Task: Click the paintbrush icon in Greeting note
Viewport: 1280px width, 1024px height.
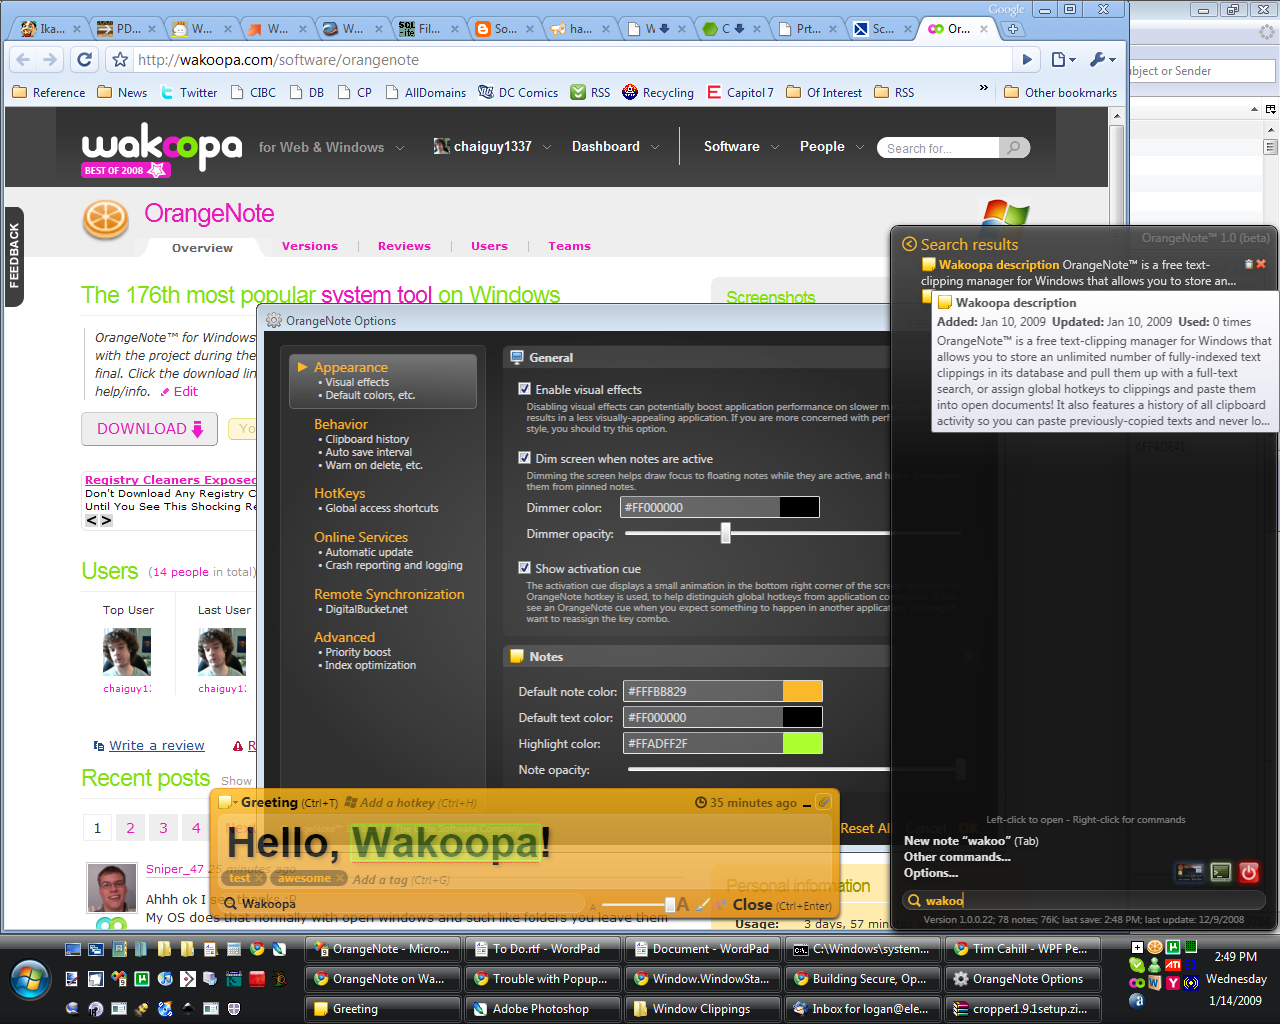Action: (x=703, y=904)
